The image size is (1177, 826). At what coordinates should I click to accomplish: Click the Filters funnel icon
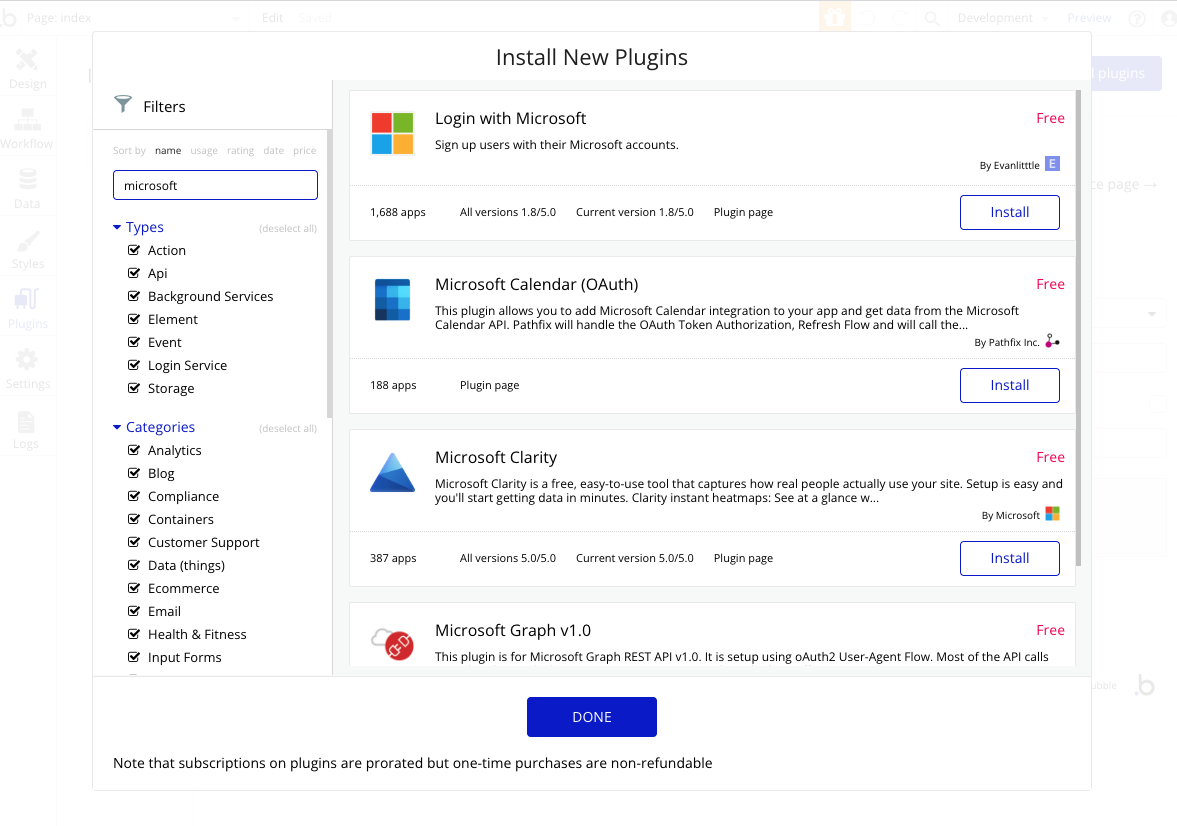122,104
